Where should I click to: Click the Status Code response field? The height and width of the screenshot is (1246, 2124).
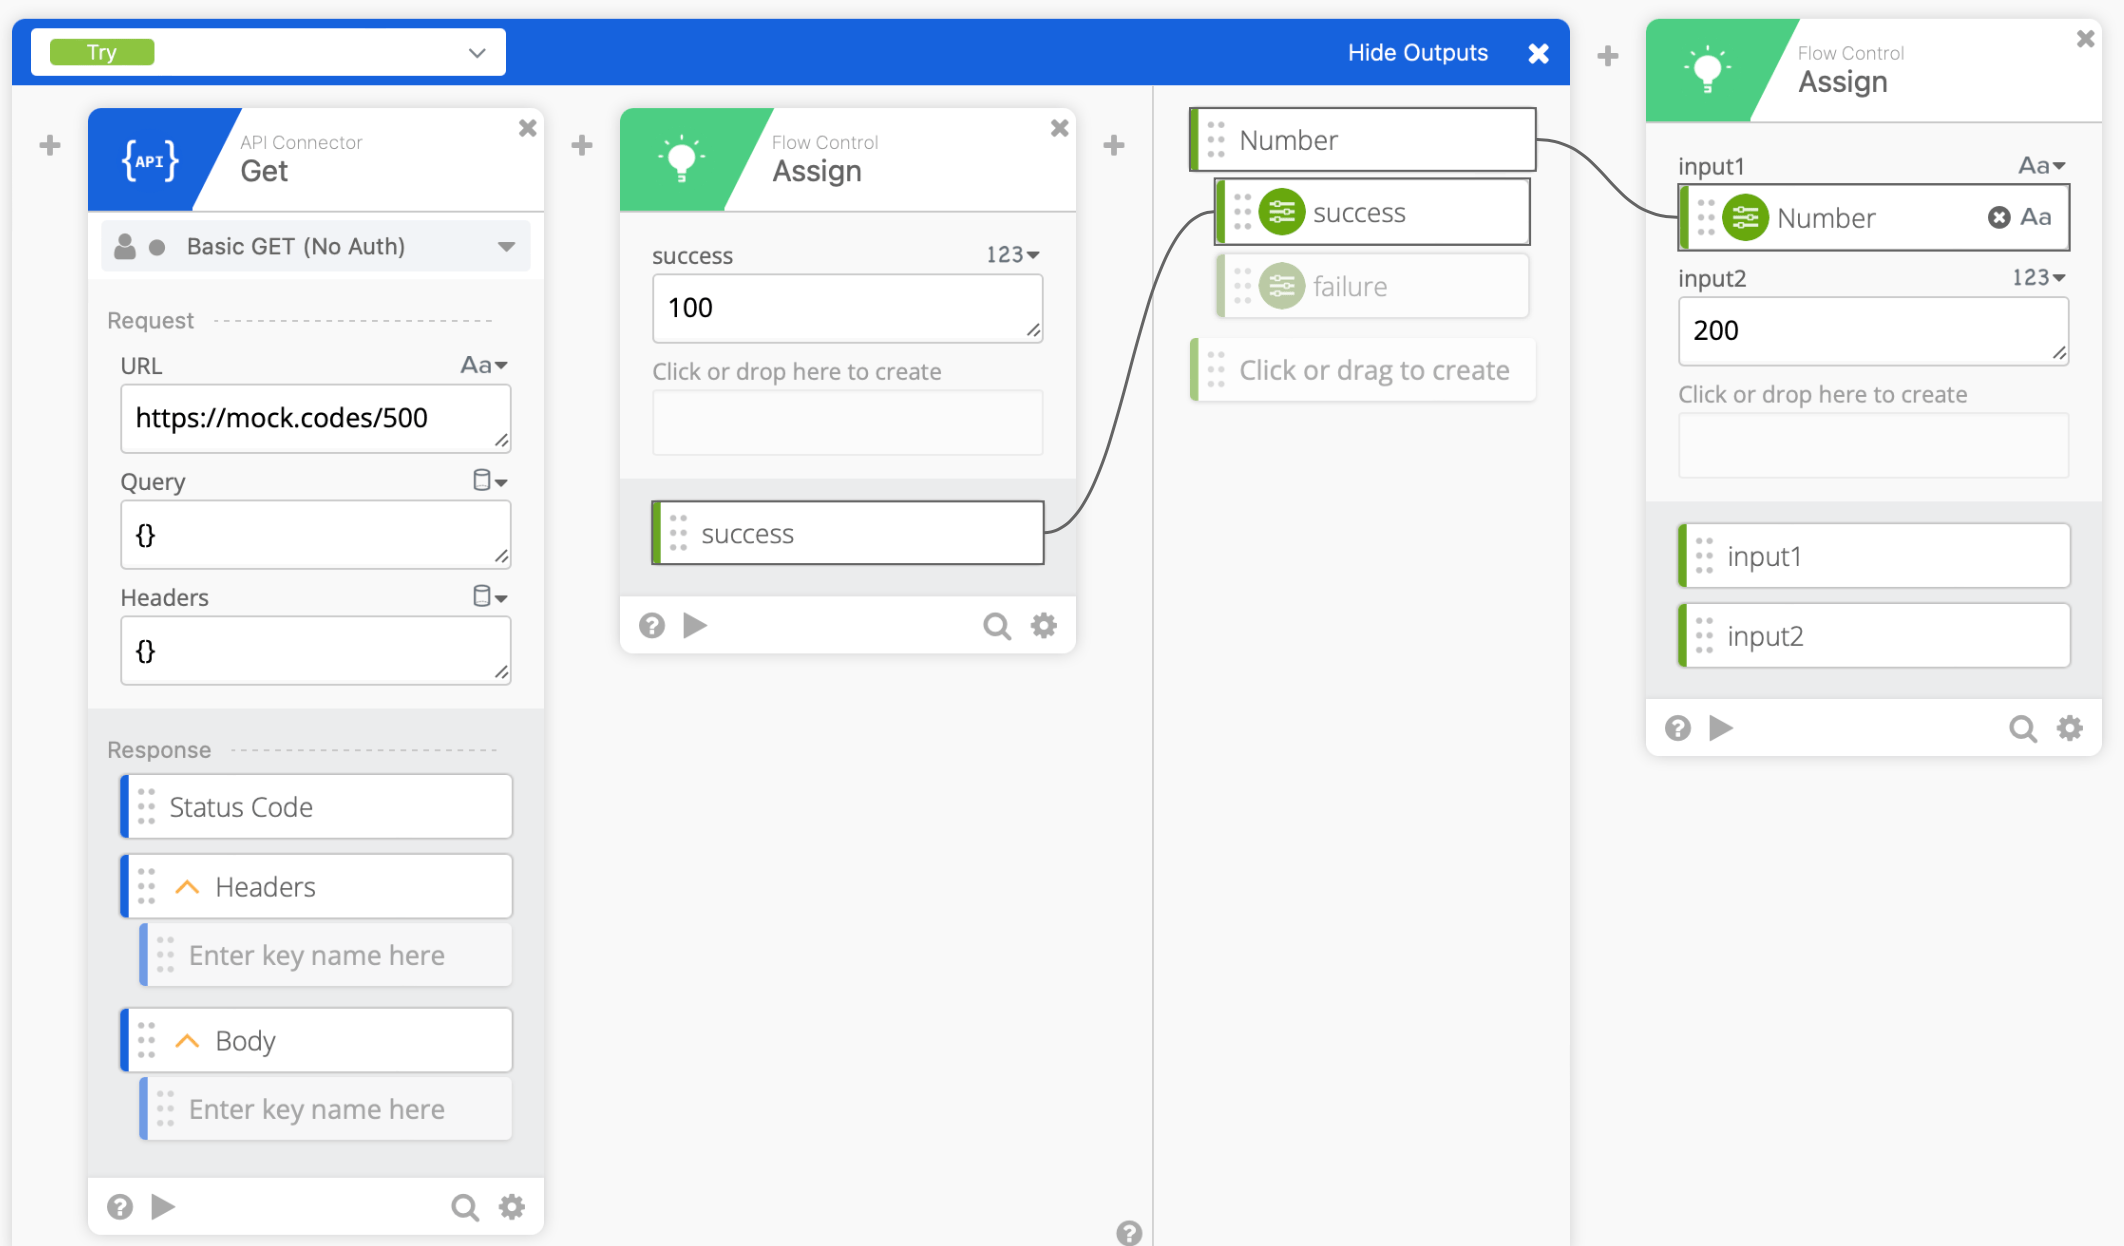(315, 807)
